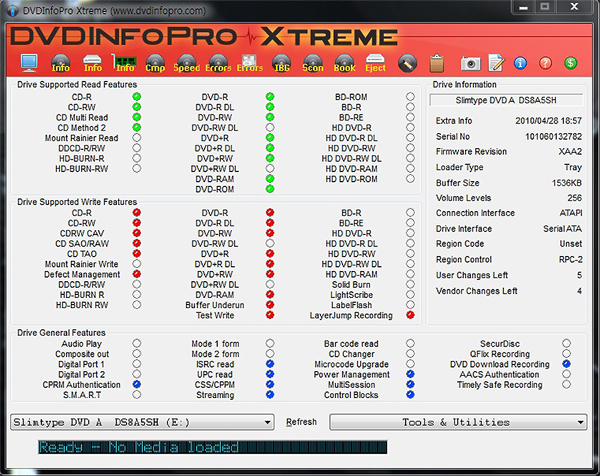
Task: Toggle LightScribe write feature indicator
Action: (410, 294)
